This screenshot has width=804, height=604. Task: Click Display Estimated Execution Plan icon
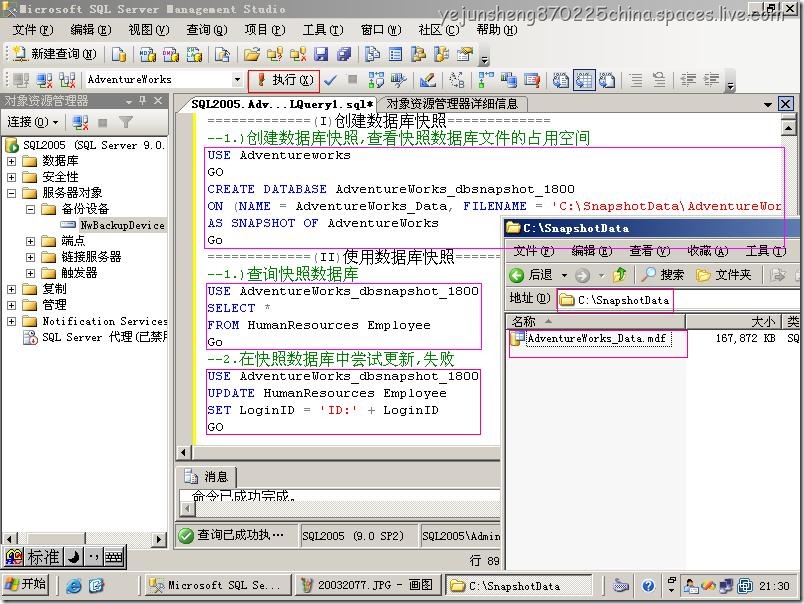[x=376, y=80]
